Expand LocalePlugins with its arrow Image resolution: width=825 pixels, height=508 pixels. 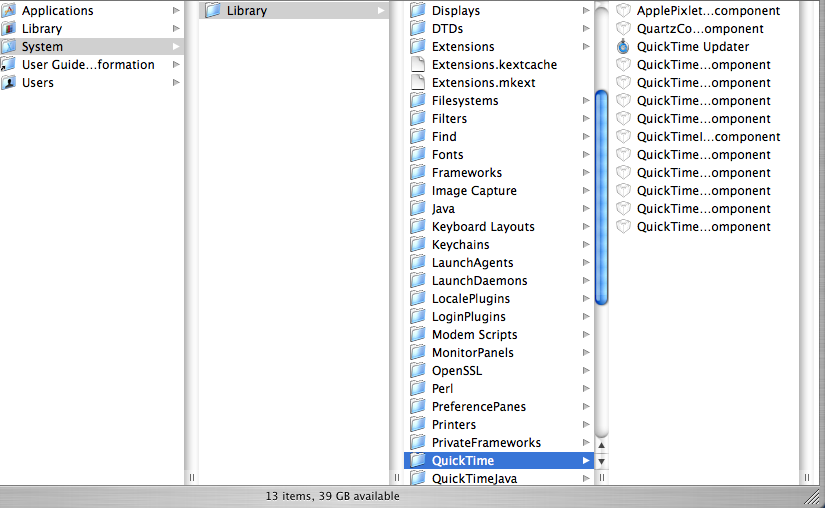pos(586,298)
